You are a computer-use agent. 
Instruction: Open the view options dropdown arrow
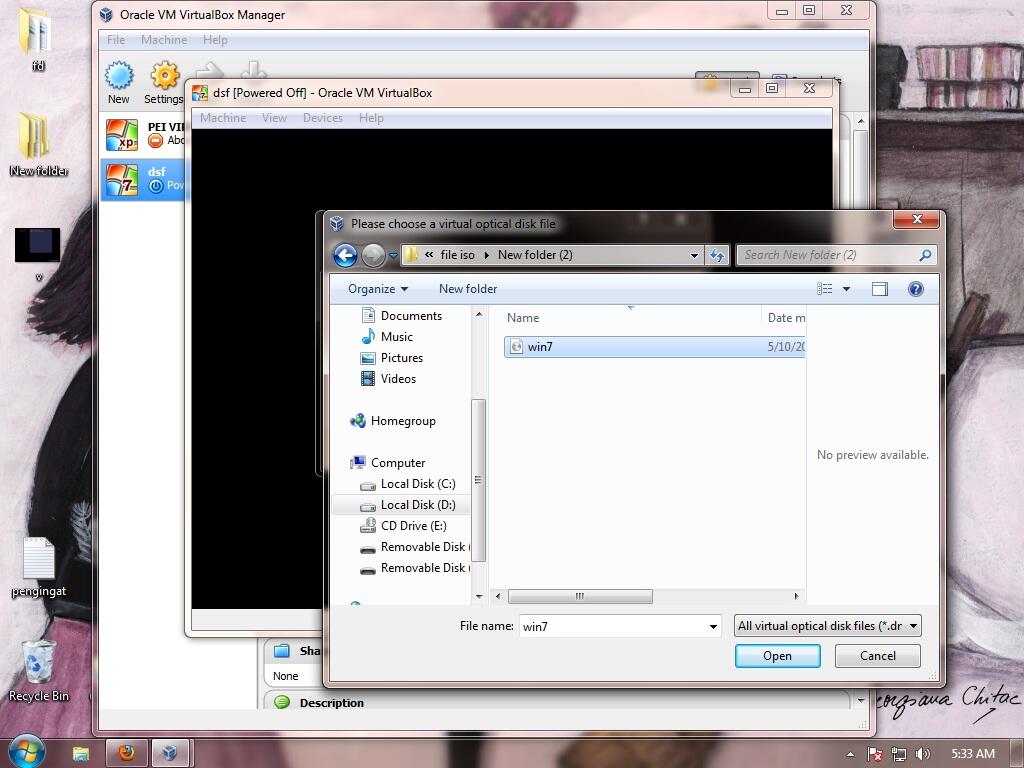click(x=846, y=289)
